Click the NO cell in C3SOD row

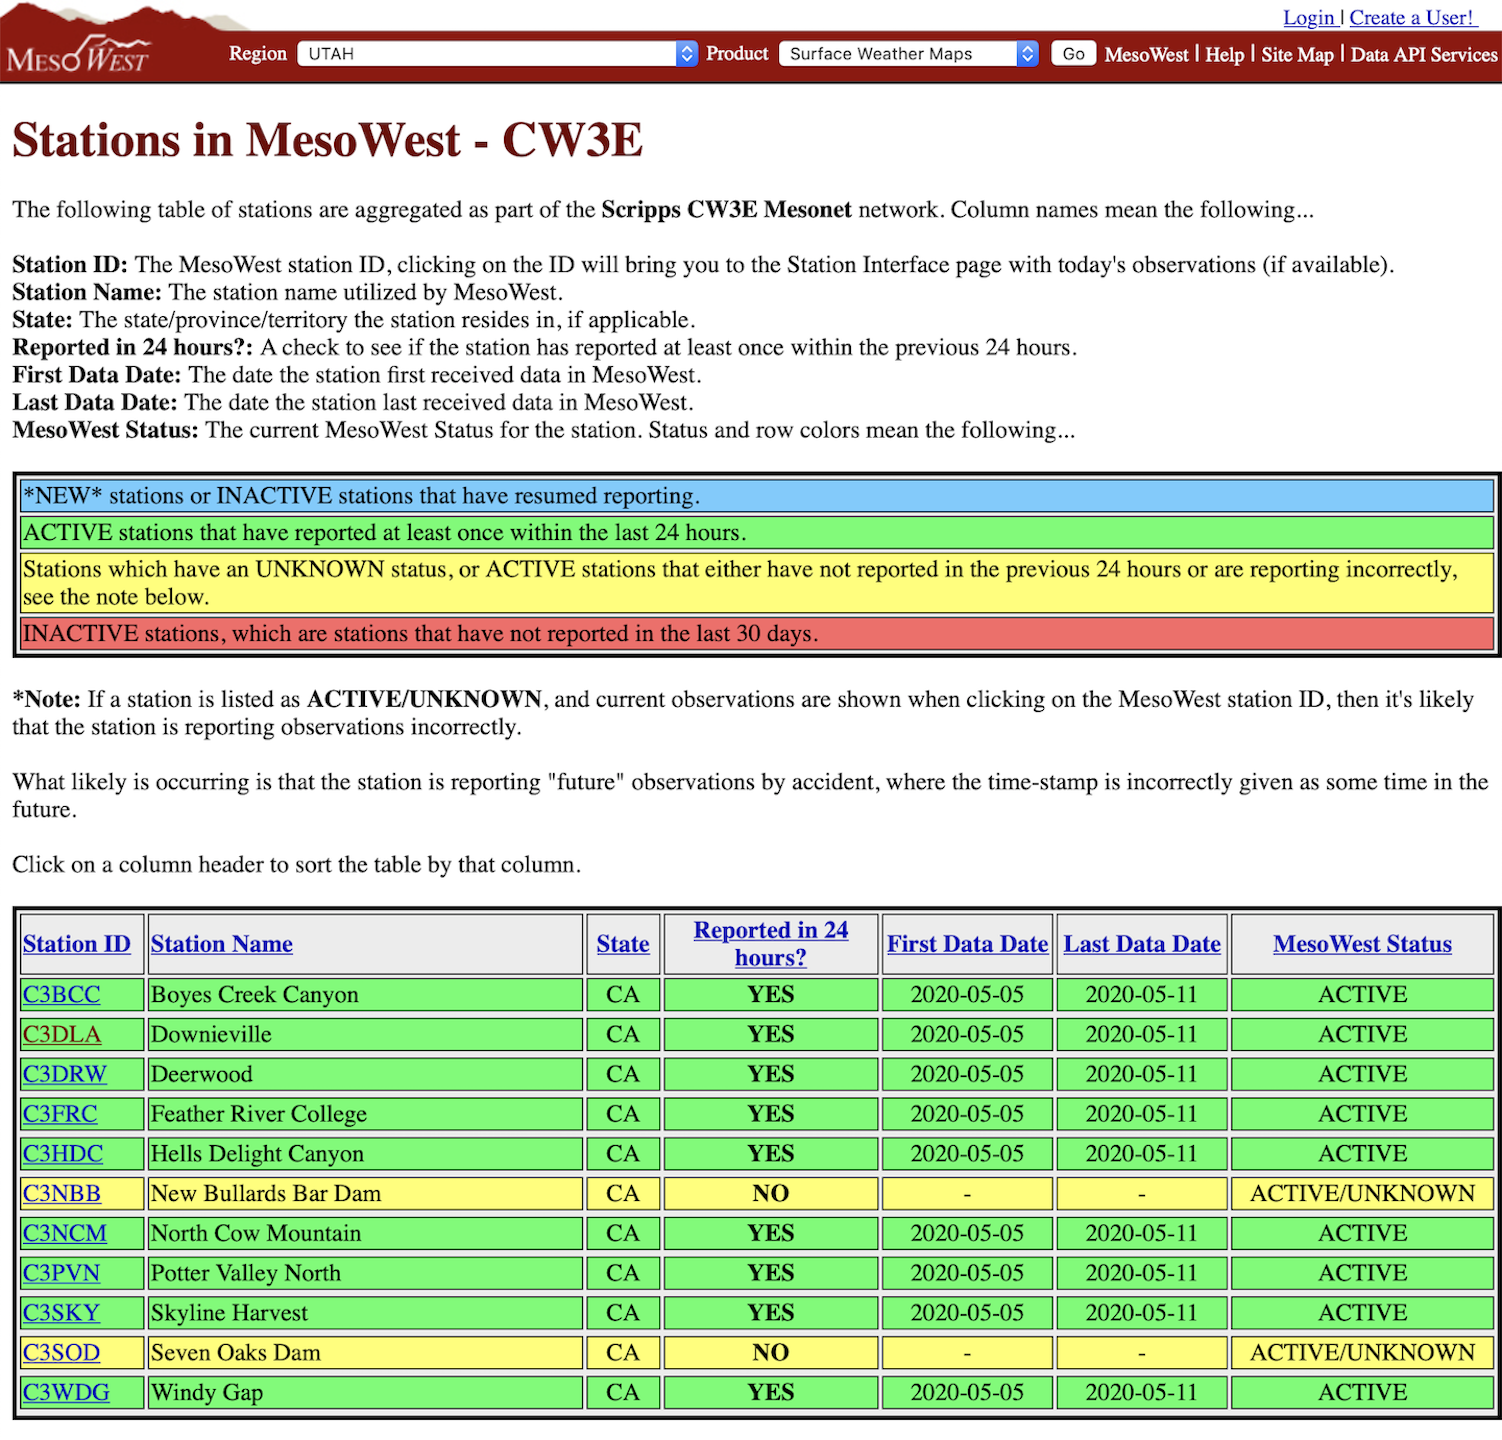click(x=771, y=1353)
